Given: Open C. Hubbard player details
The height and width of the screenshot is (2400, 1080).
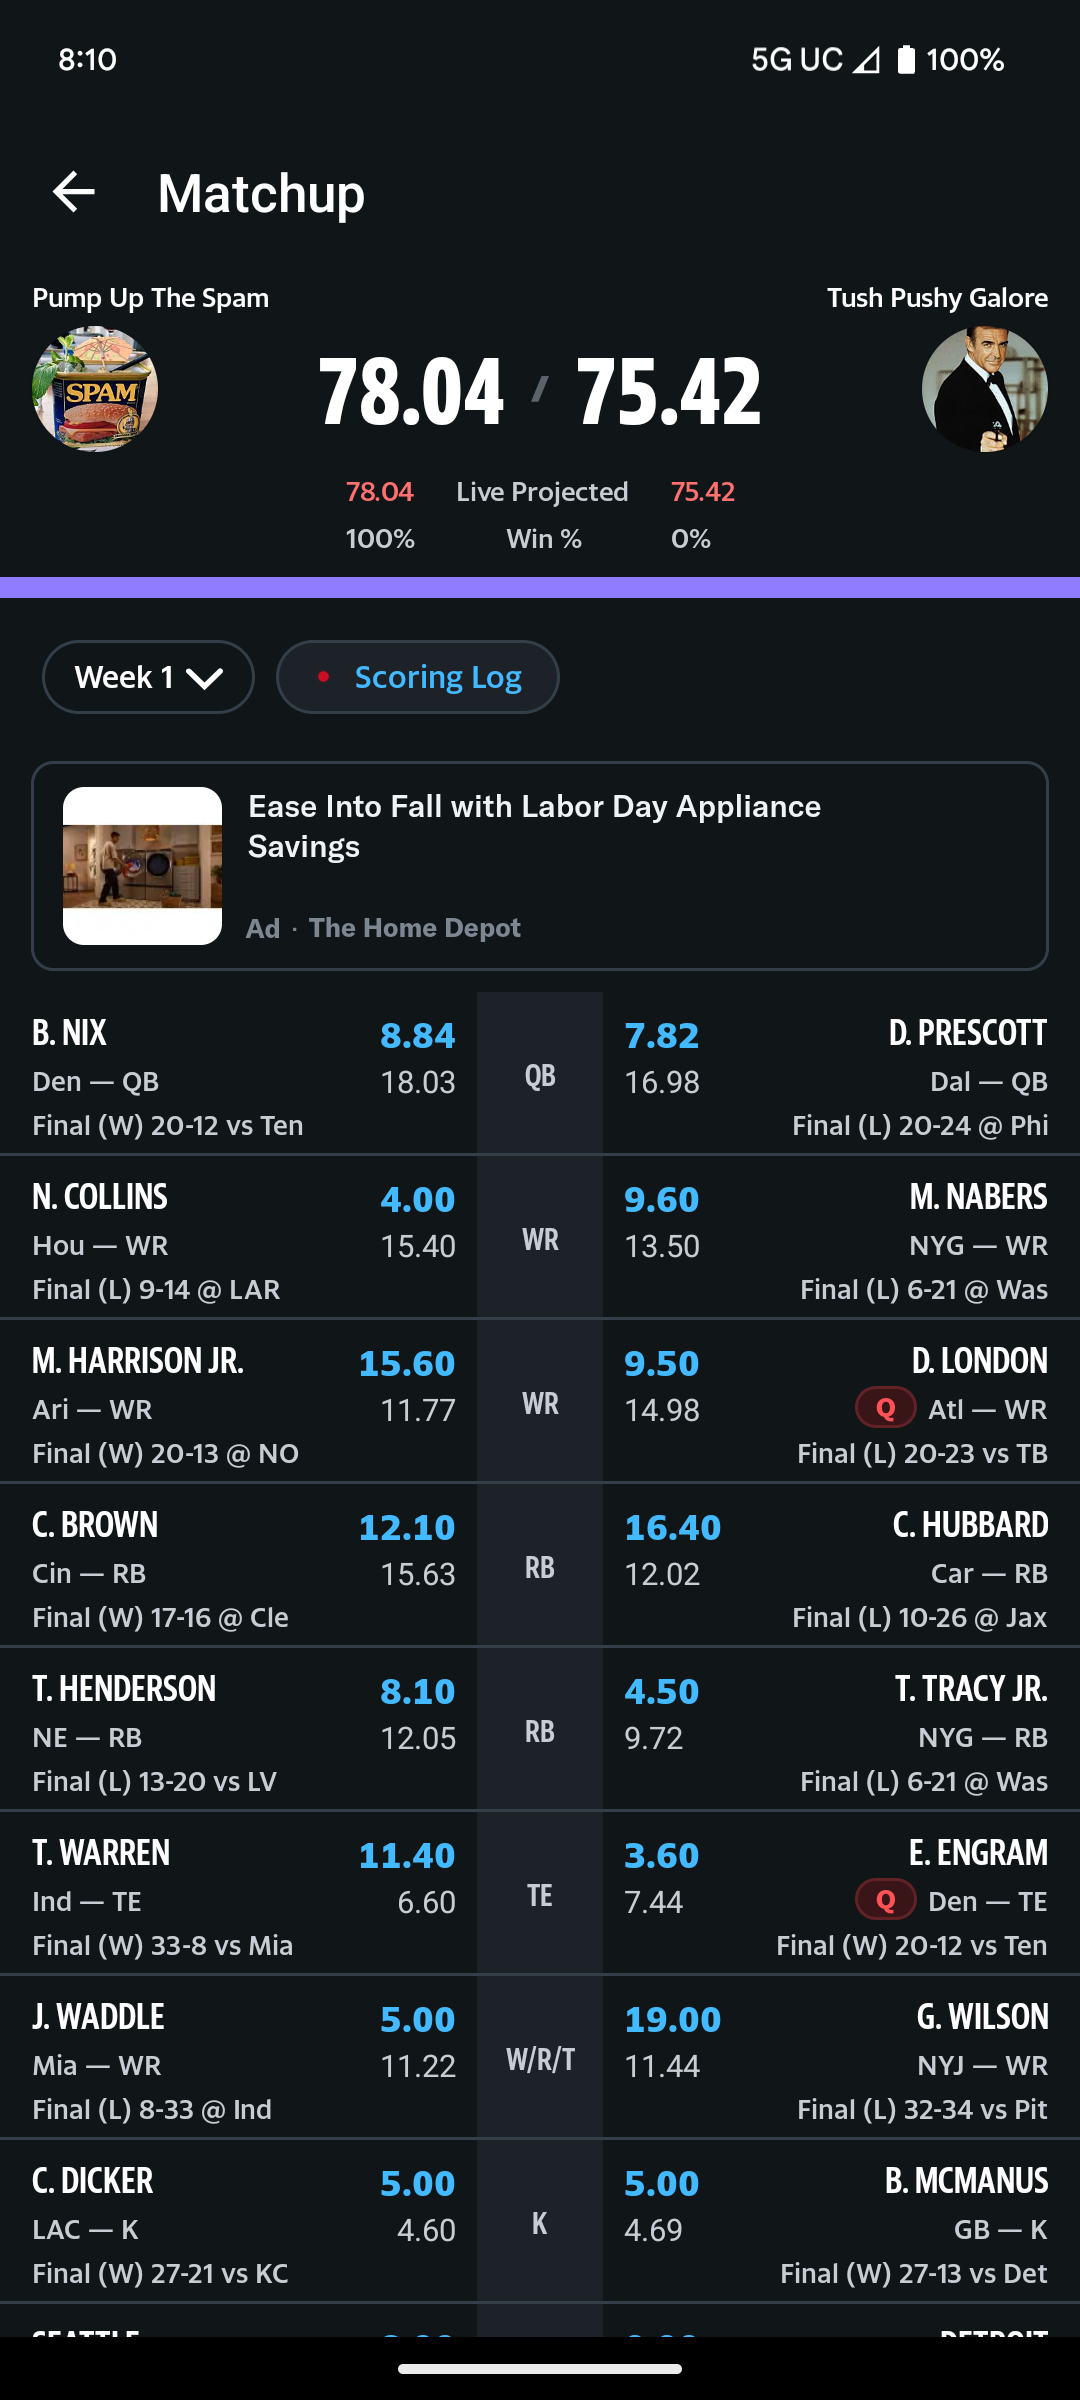Looking at the screenshot, I should click(x=970, y=1525).
